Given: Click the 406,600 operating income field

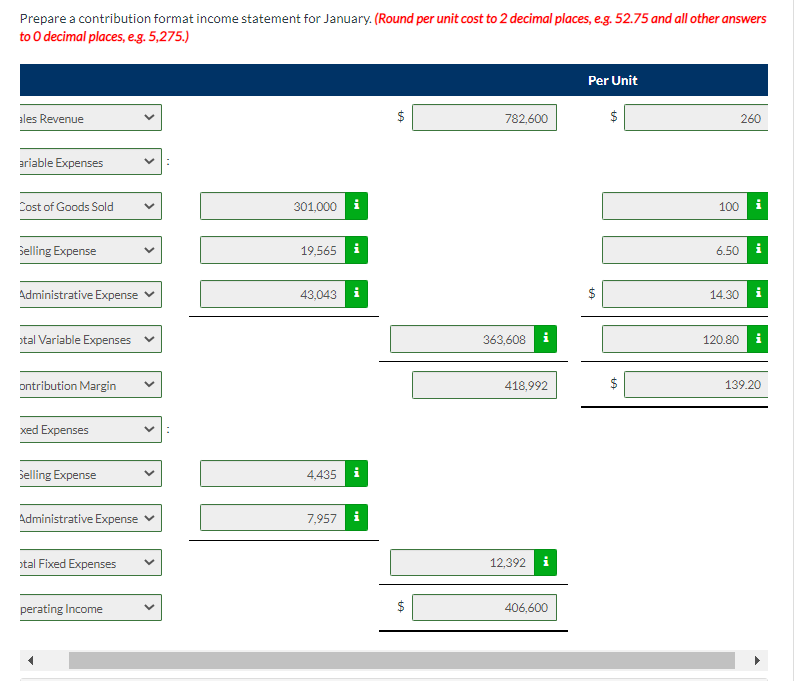Looking at the screenshot, I should click(484, 607).
